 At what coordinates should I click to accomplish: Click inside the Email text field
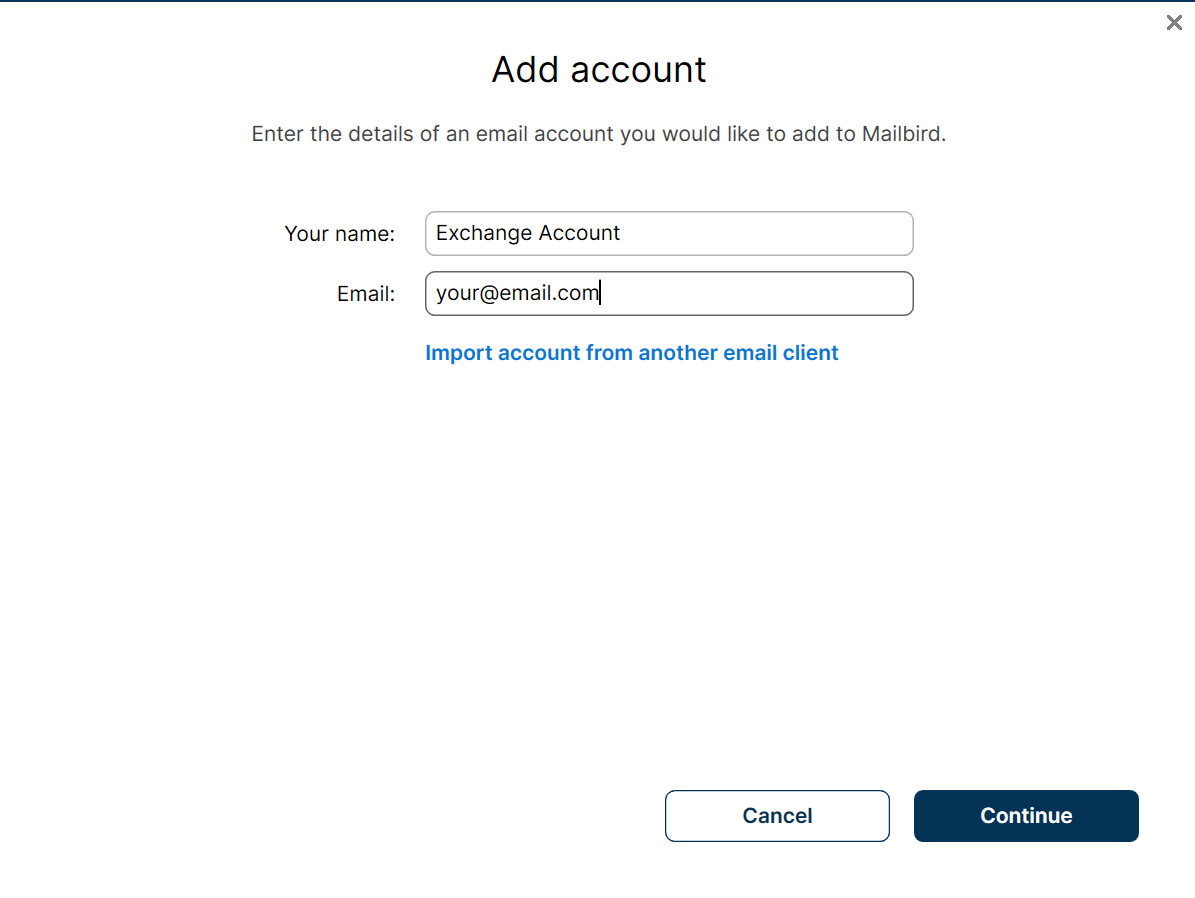pyautogui.click(x=668, y=293)
